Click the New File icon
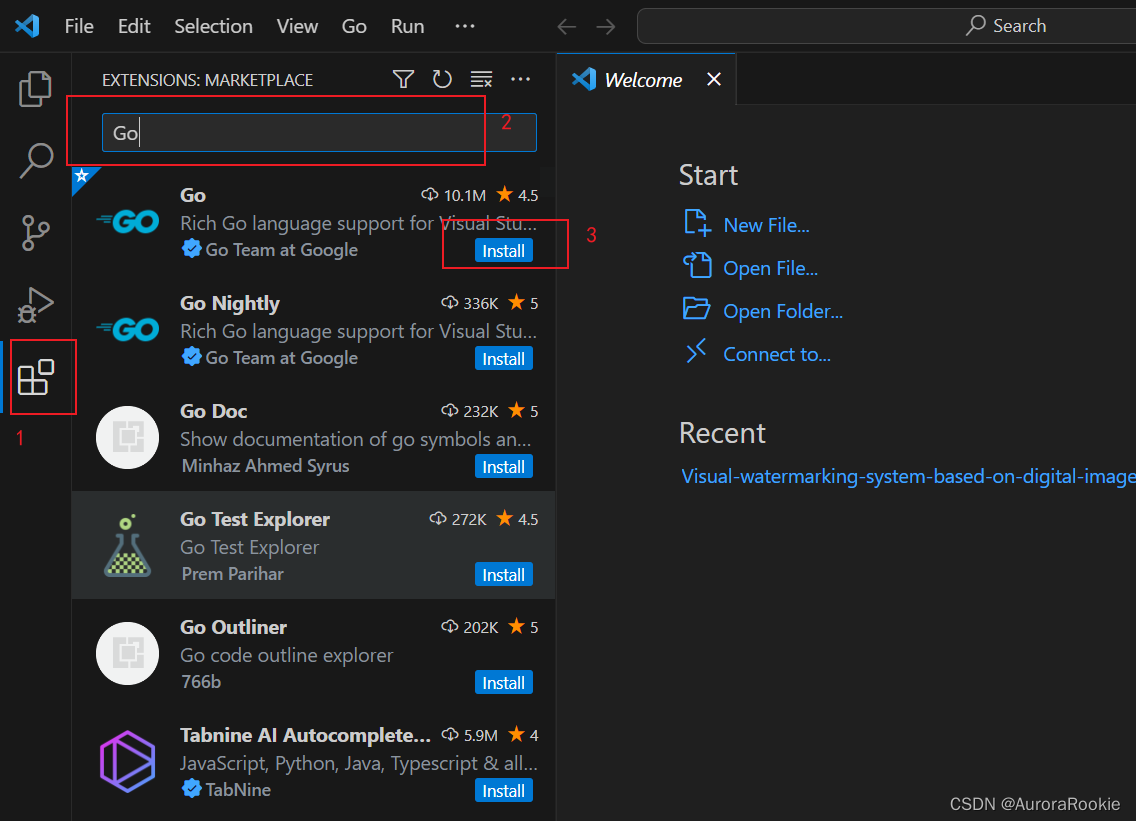1136x821 pixels. pyautogui.click(x=697, y=222)
